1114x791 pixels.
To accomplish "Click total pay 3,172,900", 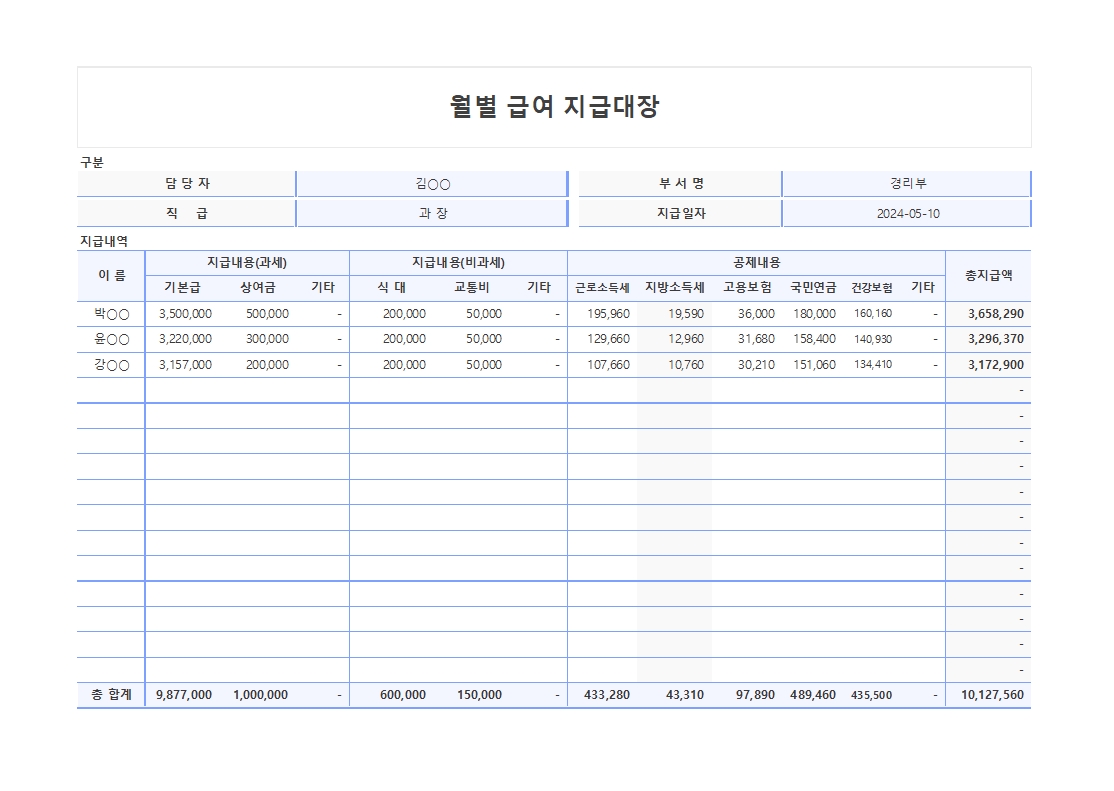I will (x=995, y=365).
